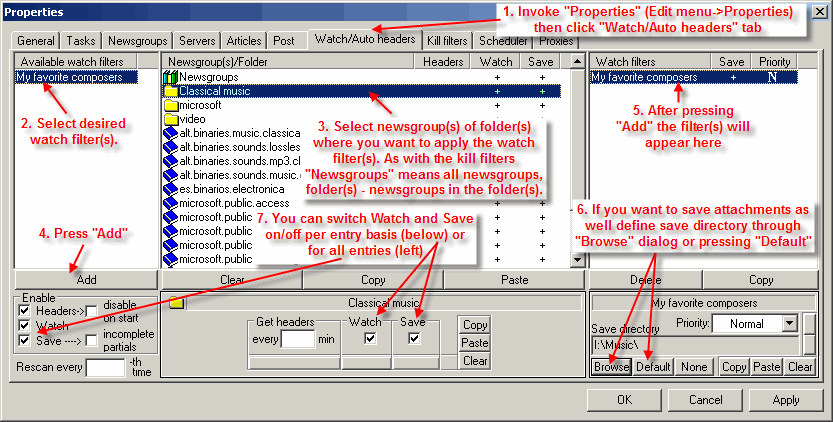Click the yellow folder icon in the entry details panel
The width and height of the screenshot is (833, 422).
[176, 303]
